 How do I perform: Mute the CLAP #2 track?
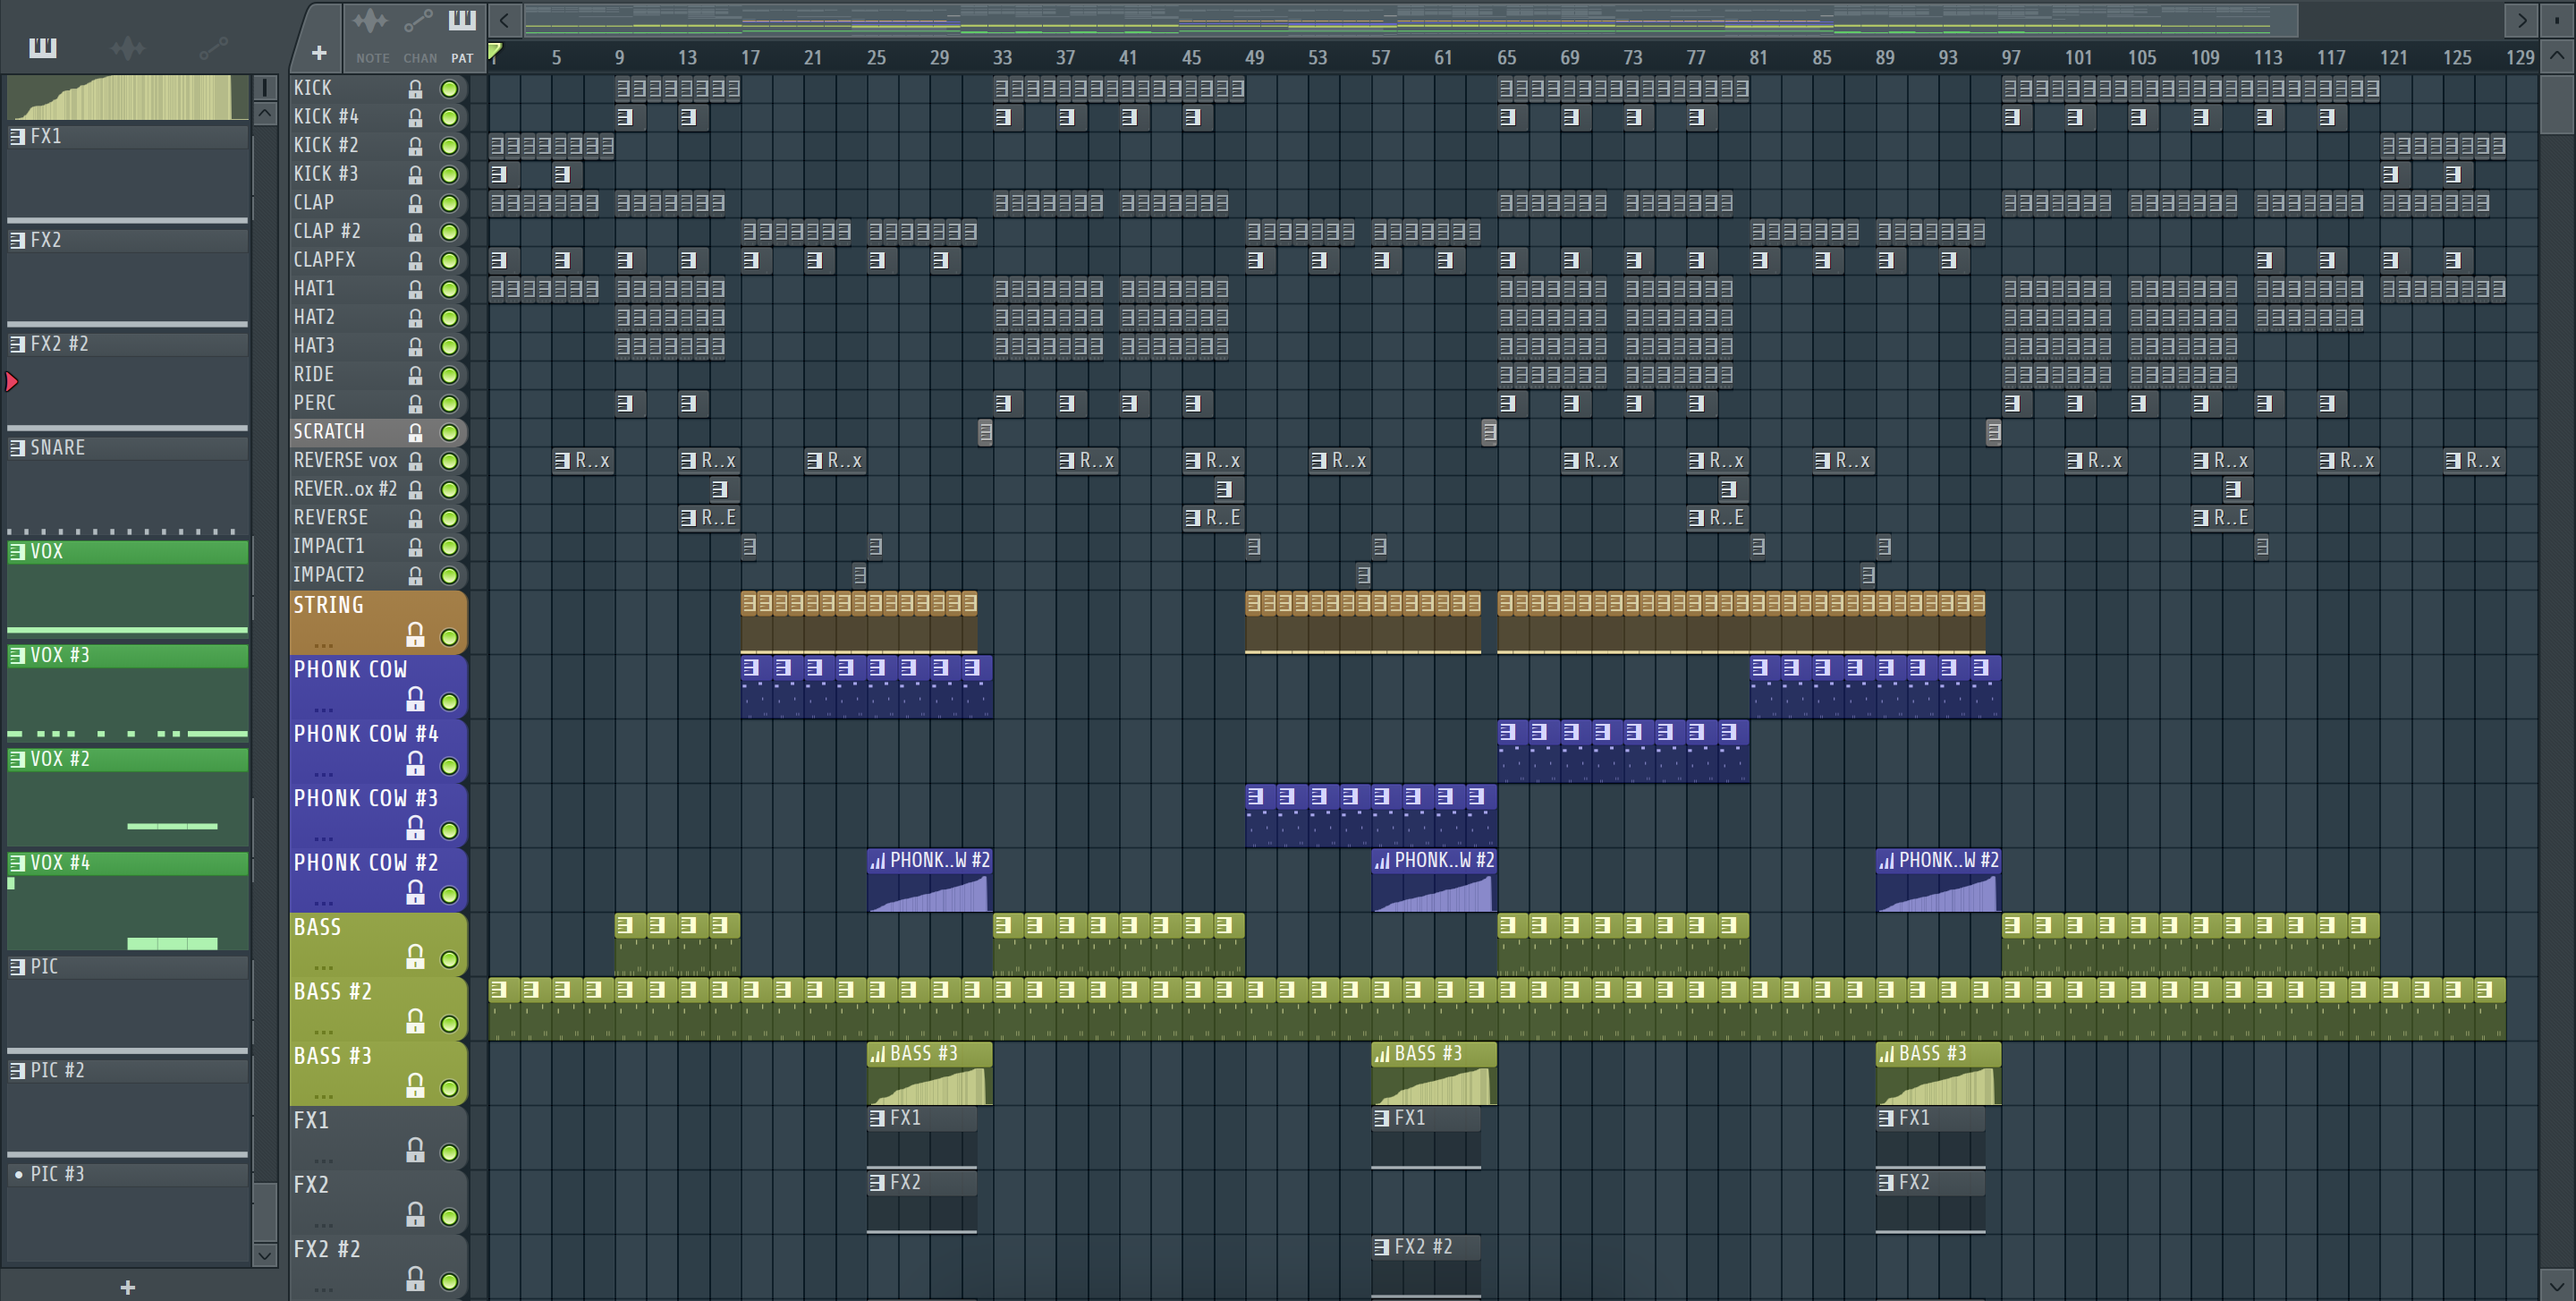(x=450, y=232)
